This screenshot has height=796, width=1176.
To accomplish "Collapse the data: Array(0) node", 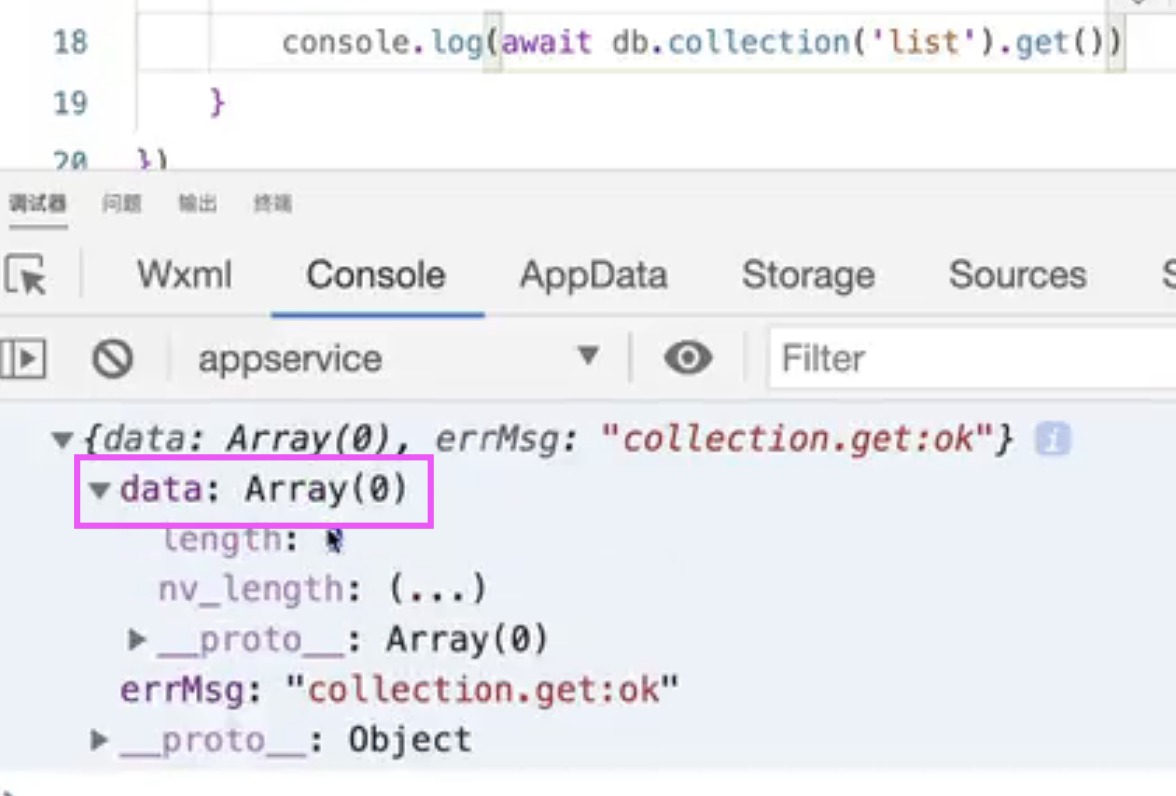I will click(x=99, y=490).
